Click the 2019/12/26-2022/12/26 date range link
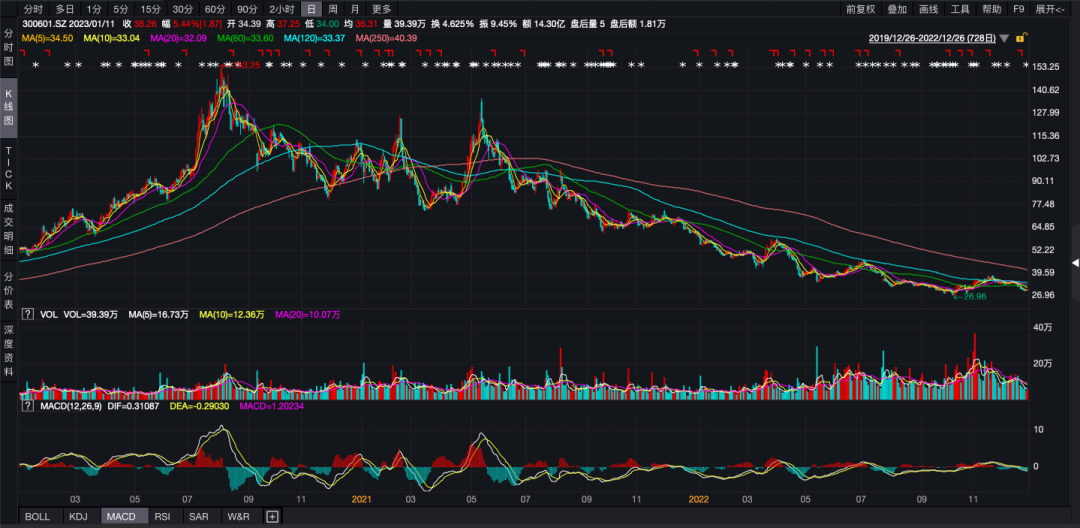 click(x=931, y=38)
